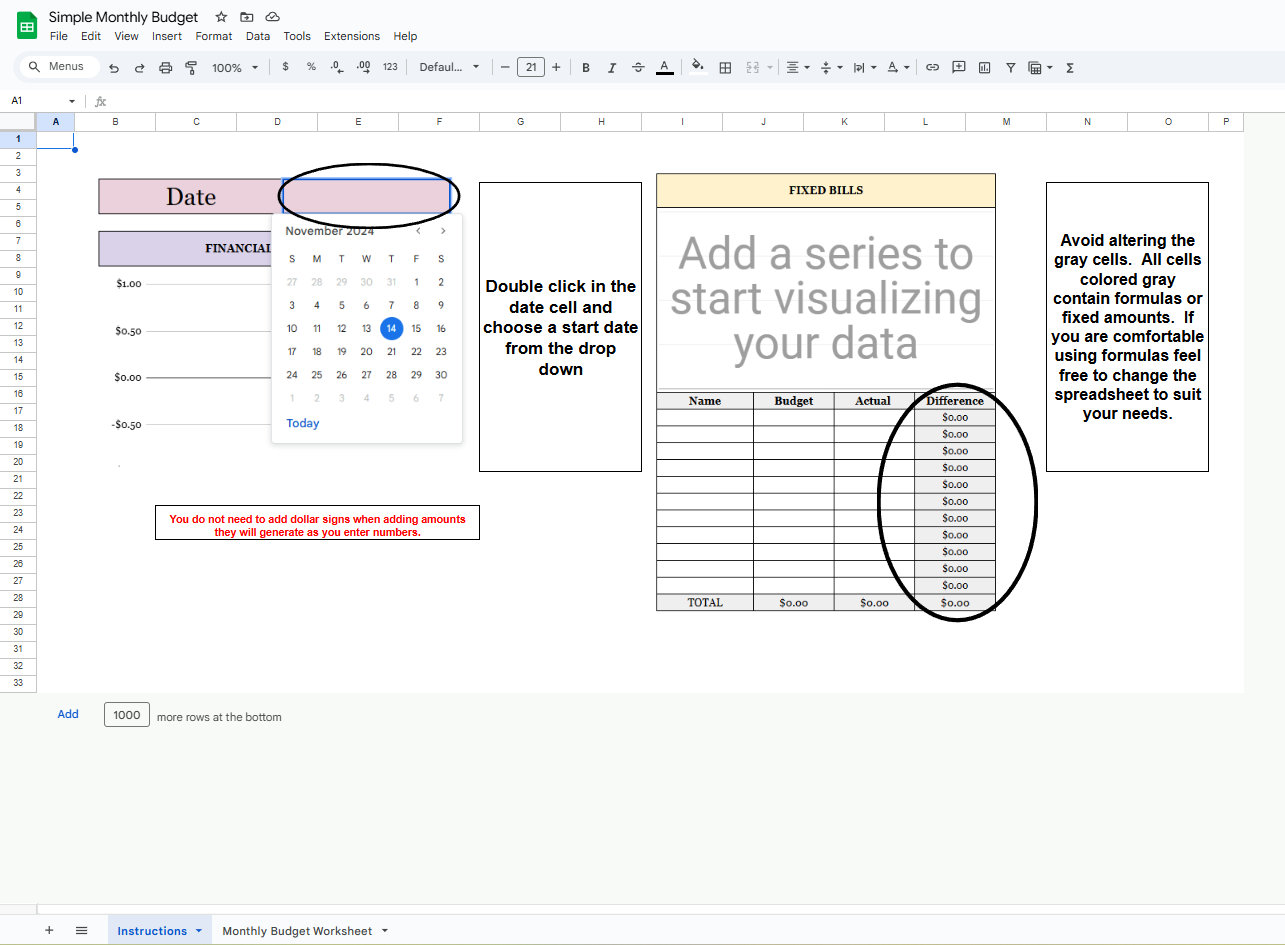Select the paint format tool
This screenshot has width=1285, height=945.
tap(191, 67)
